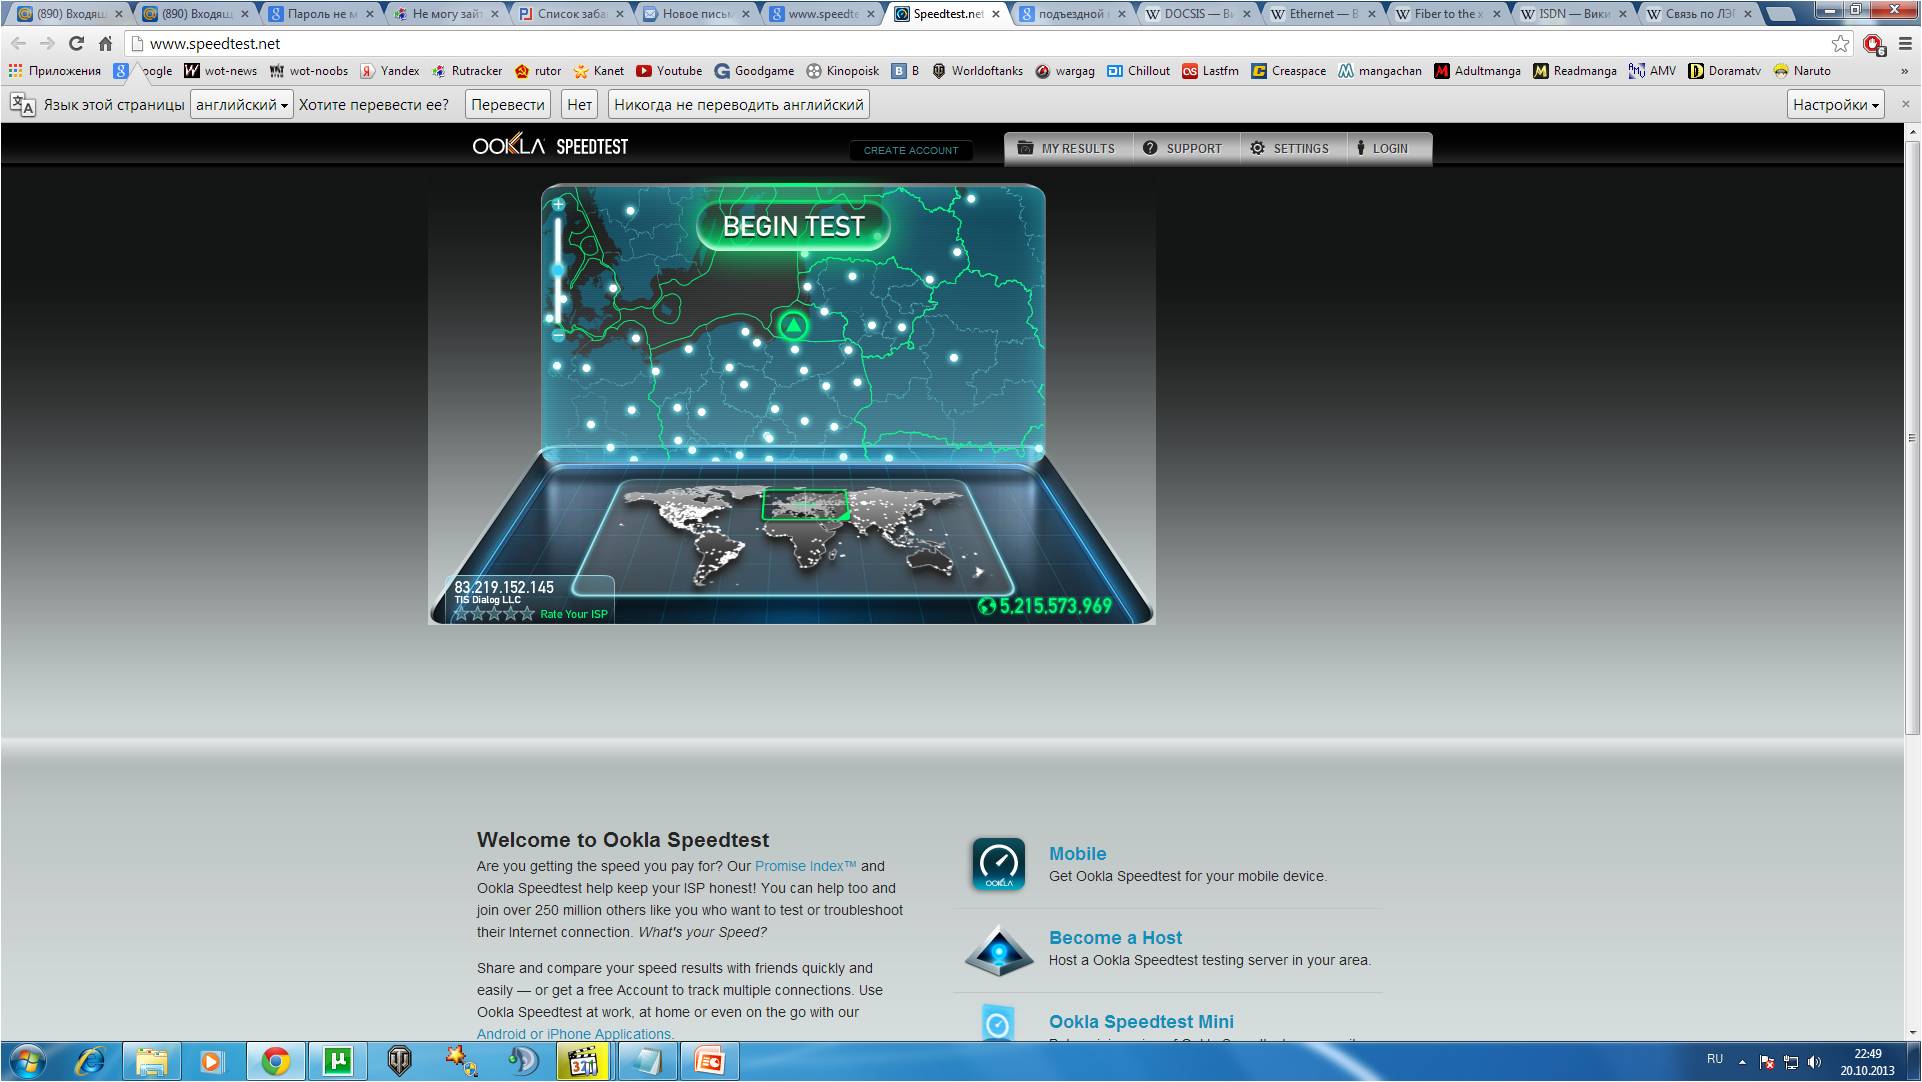Screen dimensions: 1922x1082
Task: Open uTorrent from the taskbar
Action: tap(337, 1061)
